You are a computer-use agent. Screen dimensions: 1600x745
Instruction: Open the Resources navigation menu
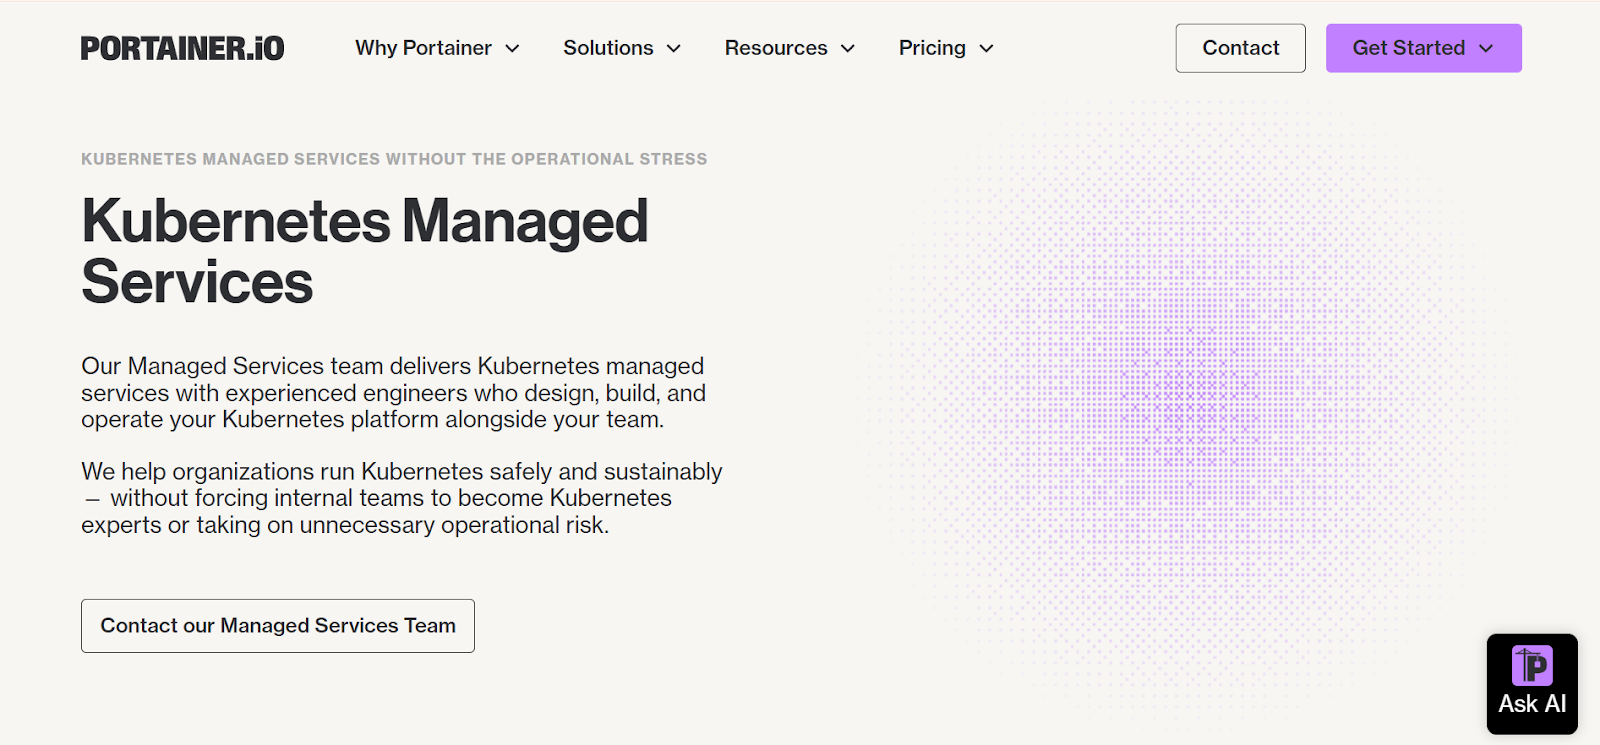pos(790,48)
